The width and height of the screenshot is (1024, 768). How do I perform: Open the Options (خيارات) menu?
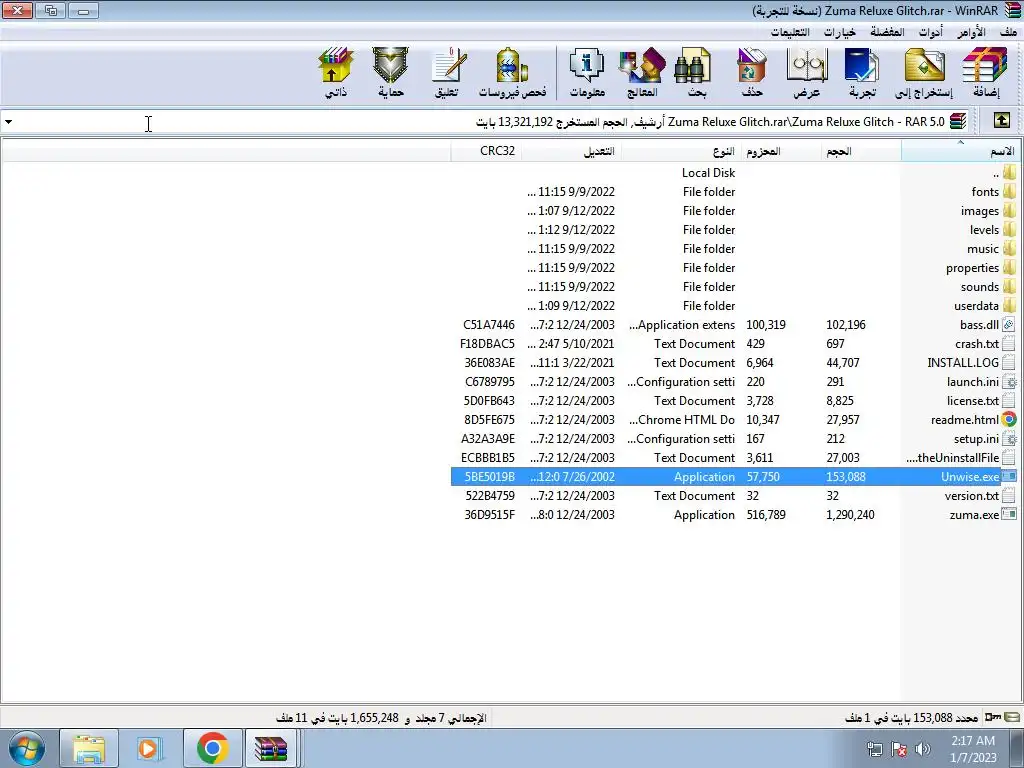839,31
